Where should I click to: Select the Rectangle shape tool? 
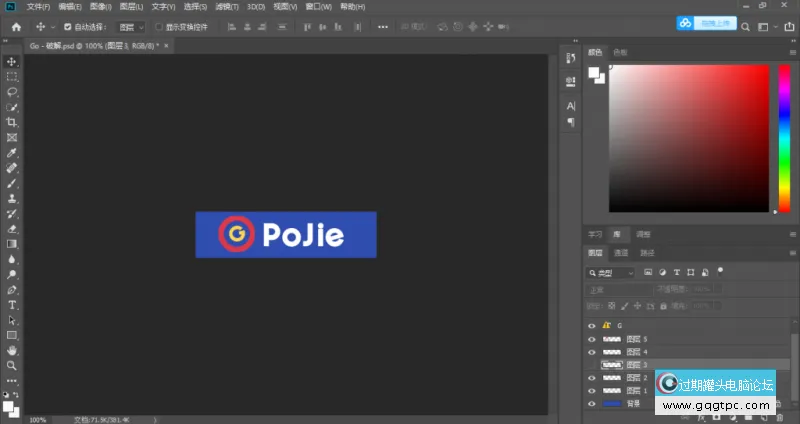pos(12,335)
